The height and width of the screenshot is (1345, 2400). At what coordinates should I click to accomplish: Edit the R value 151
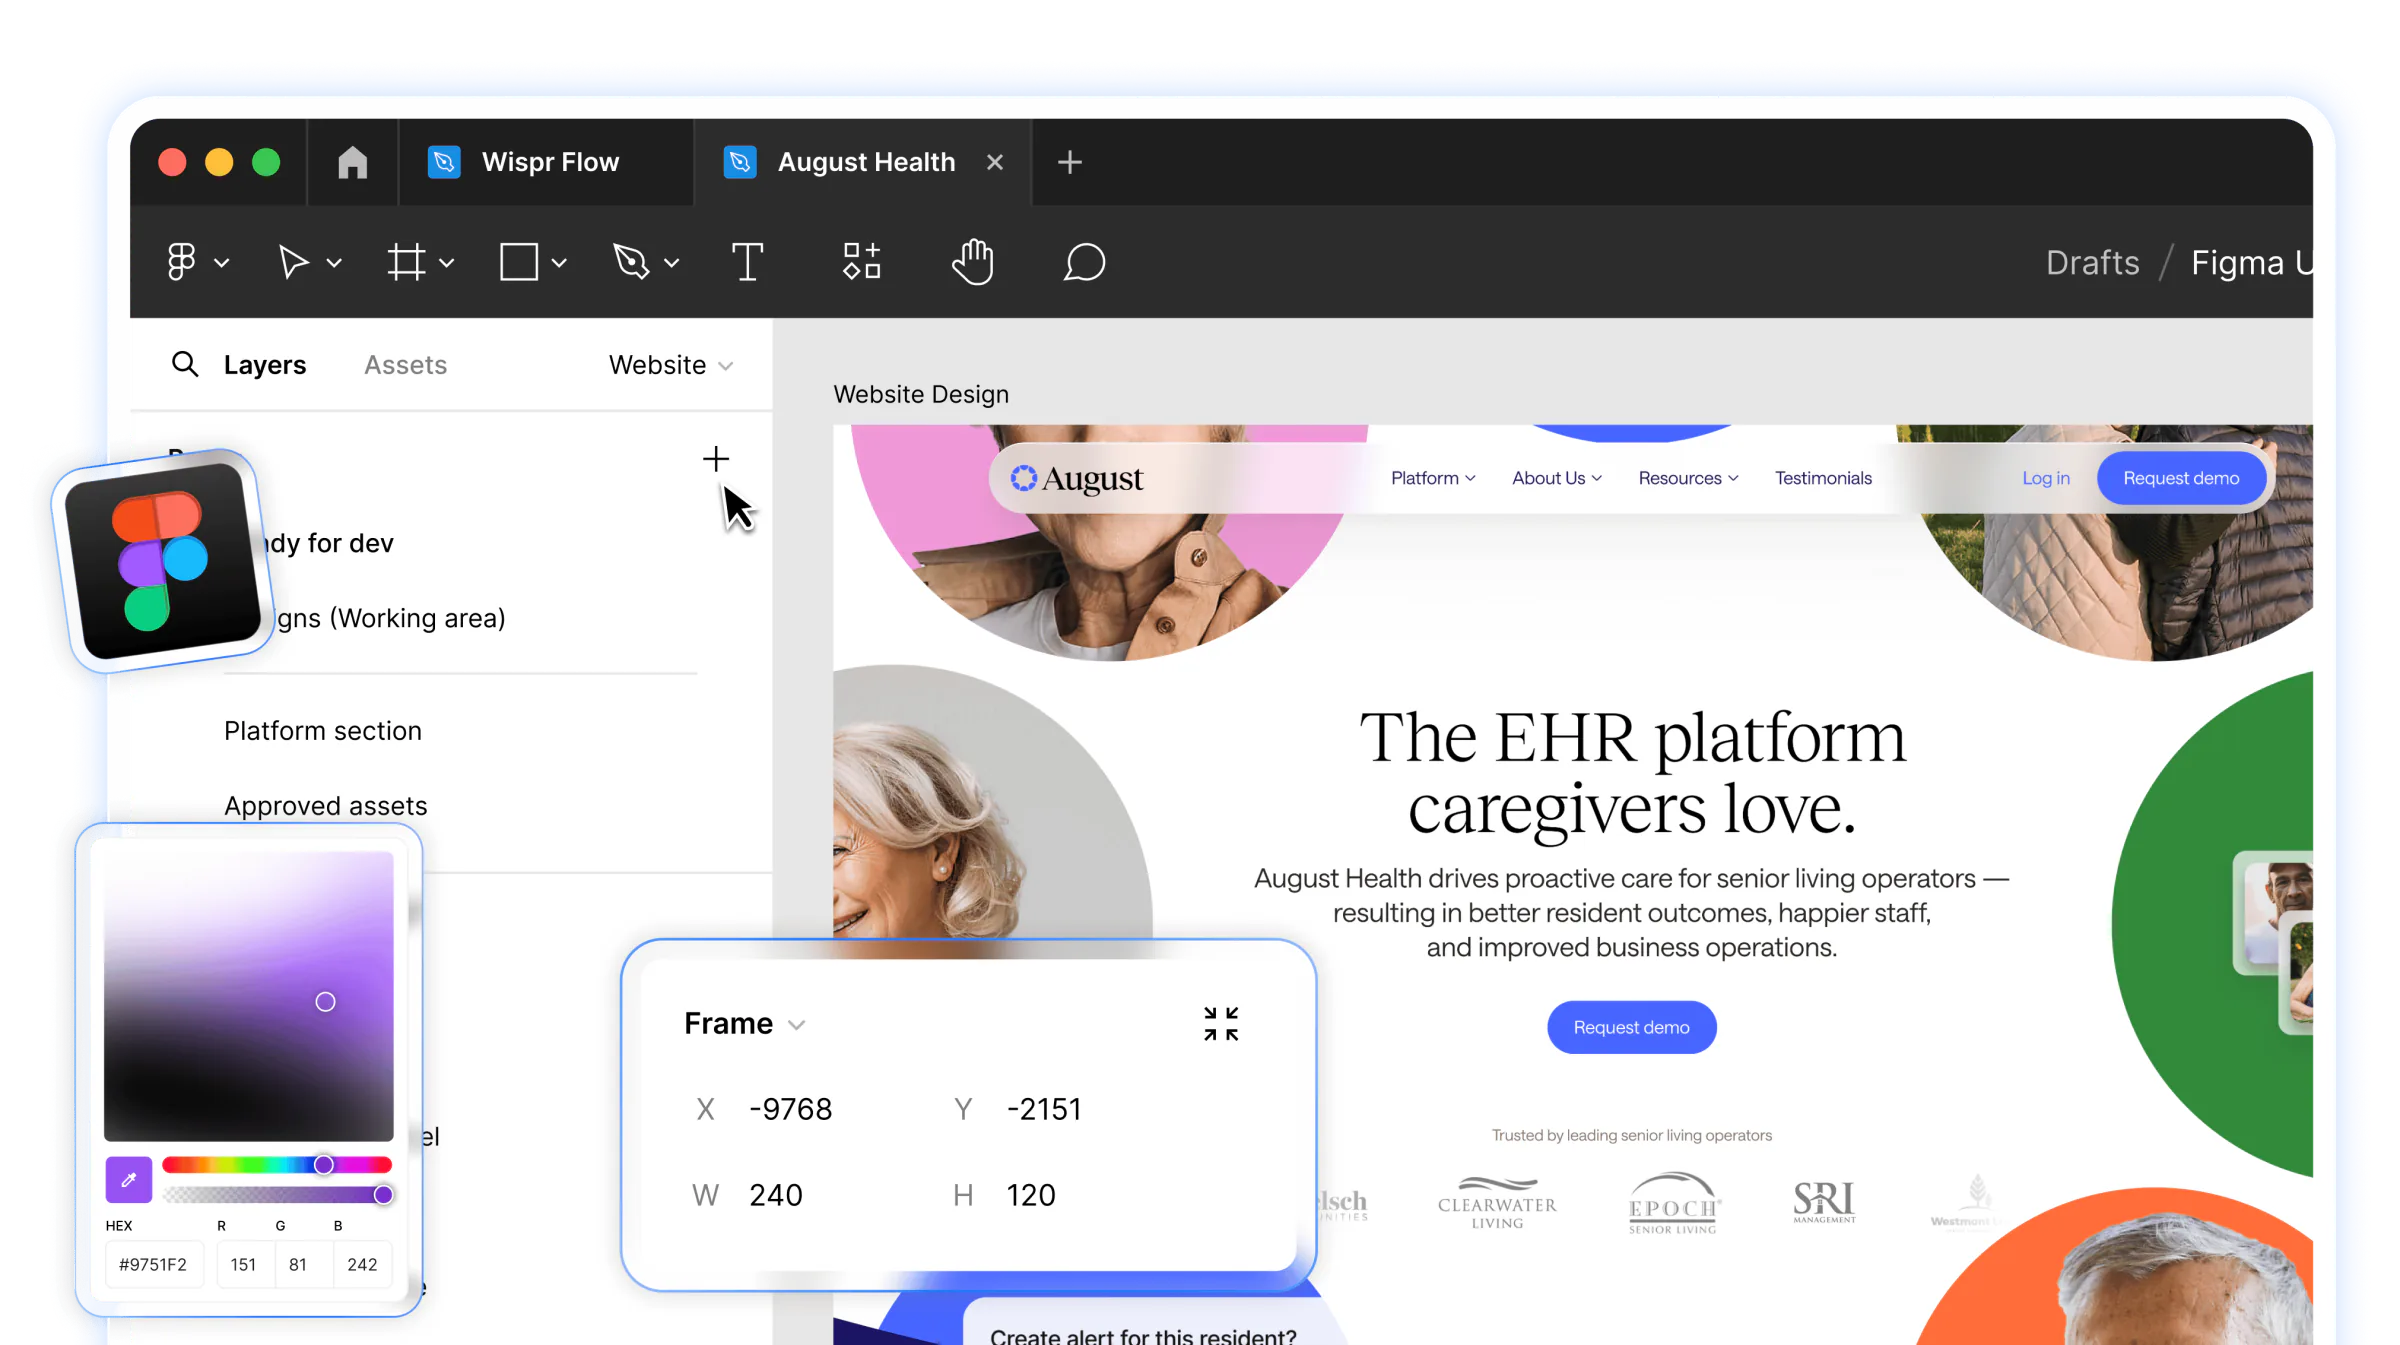click(243, 1264)
